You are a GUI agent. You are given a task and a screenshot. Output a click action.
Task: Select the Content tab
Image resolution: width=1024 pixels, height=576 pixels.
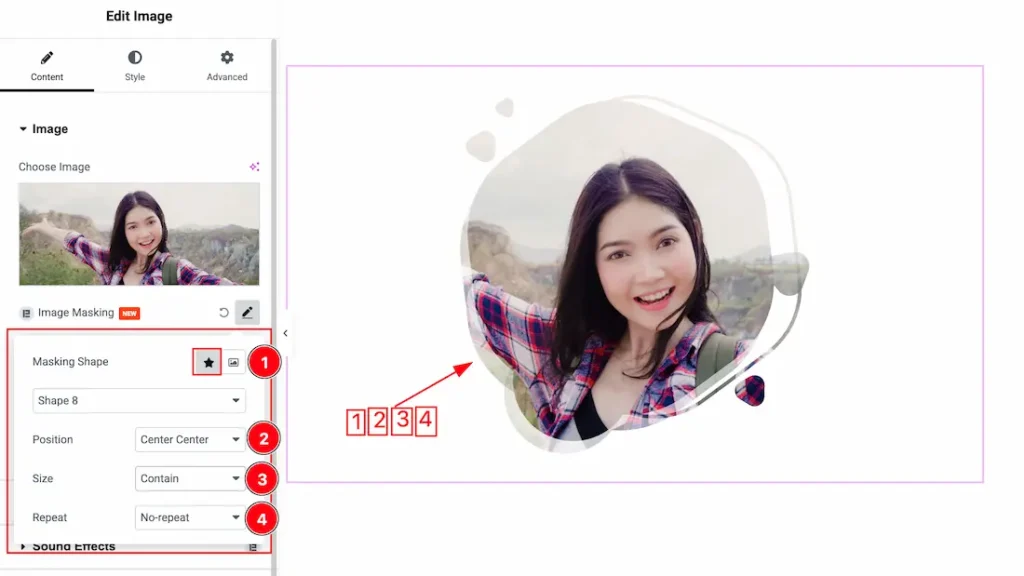[47, 66]
